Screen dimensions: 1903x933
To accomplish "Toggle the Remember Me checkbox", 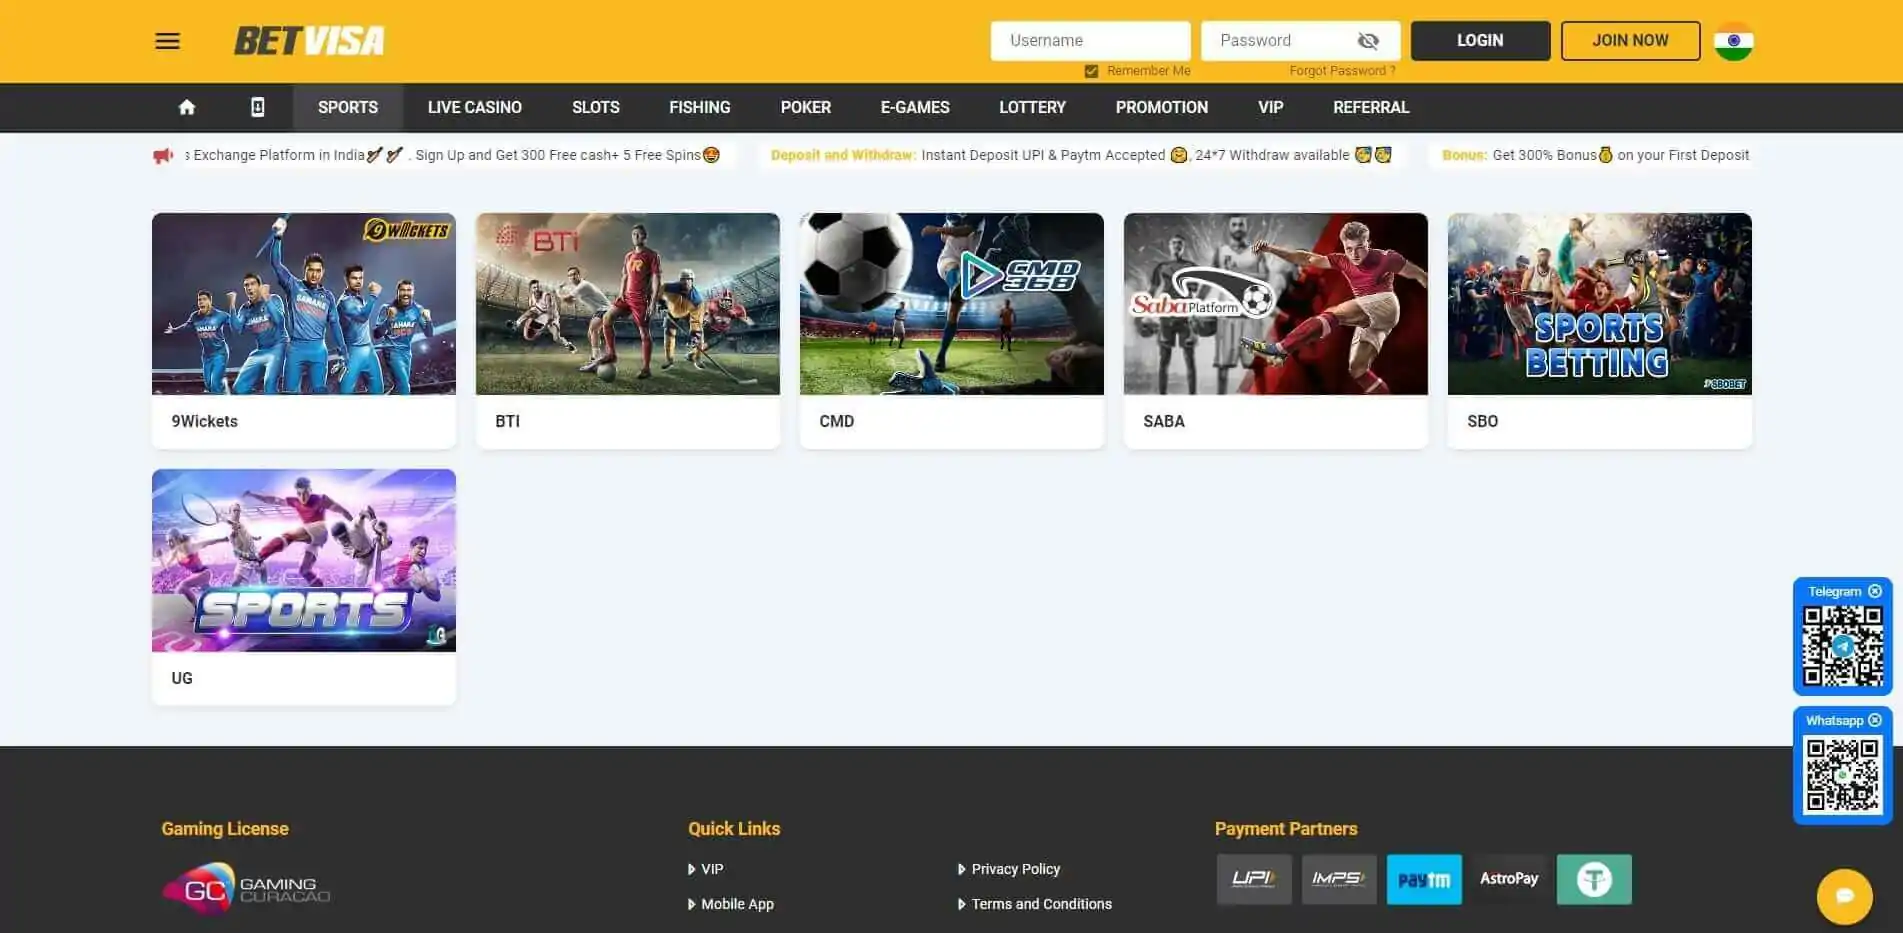I will (x=1091, y=71).
